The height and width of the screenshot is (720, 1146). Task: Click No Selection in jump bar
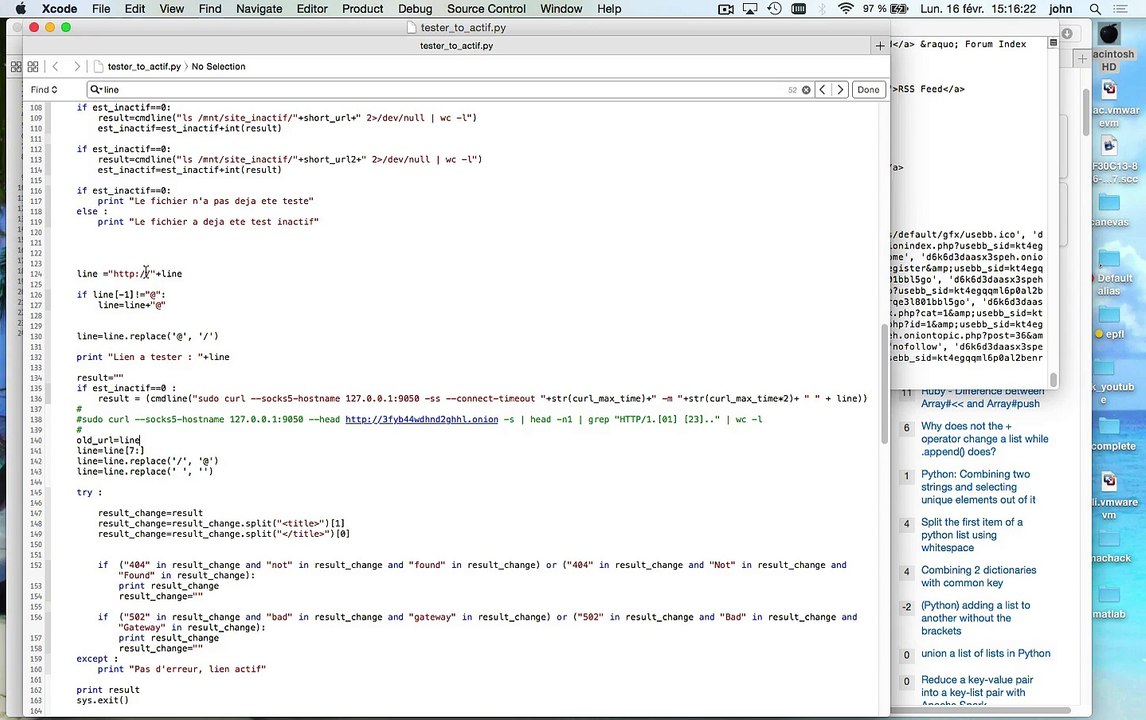(x=219, y=67)
